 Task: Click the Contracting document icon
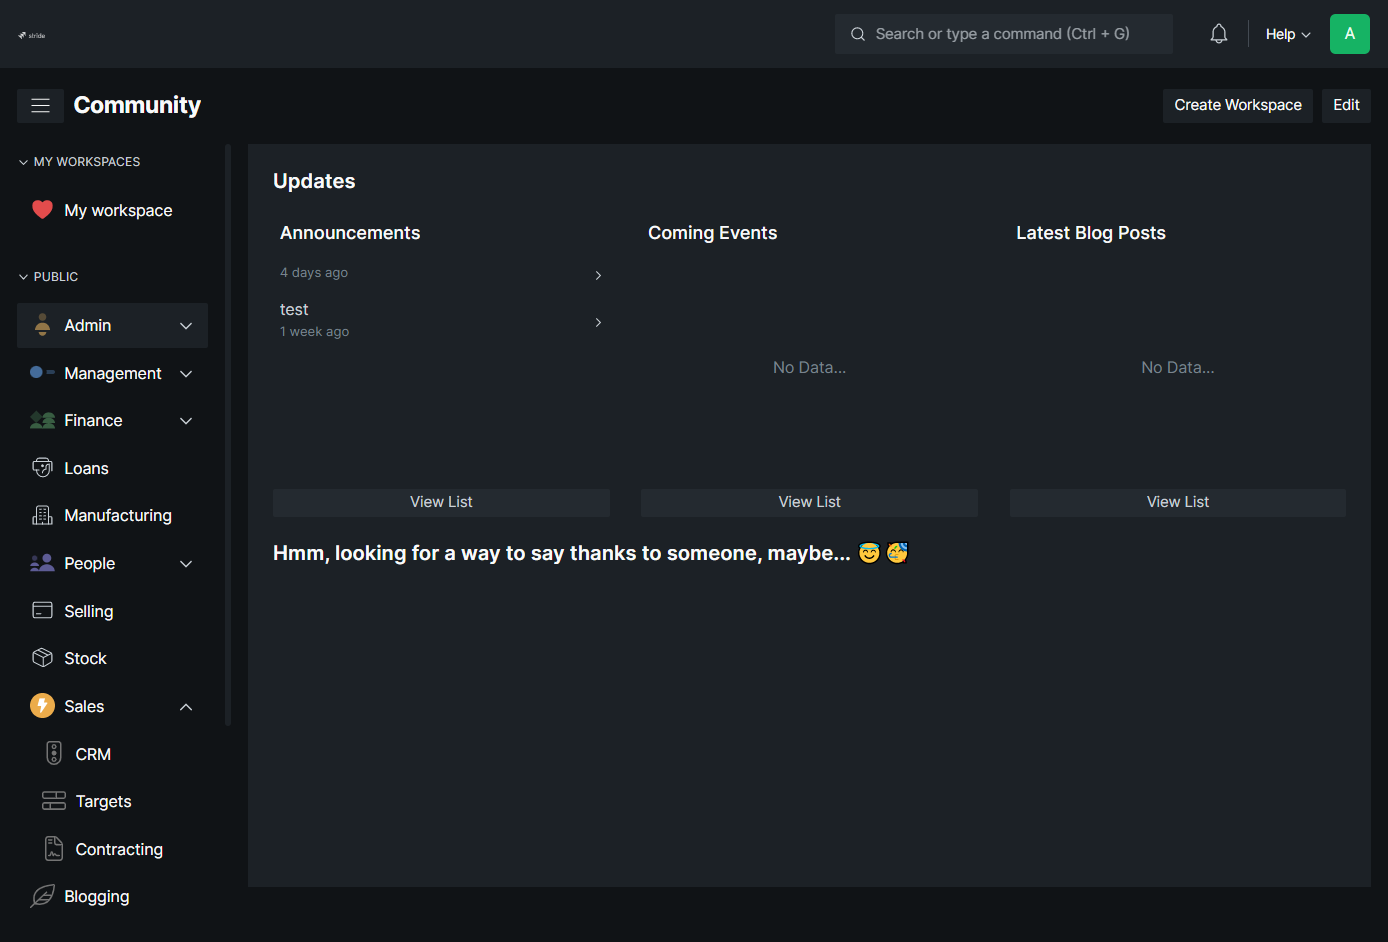[54, 848]
